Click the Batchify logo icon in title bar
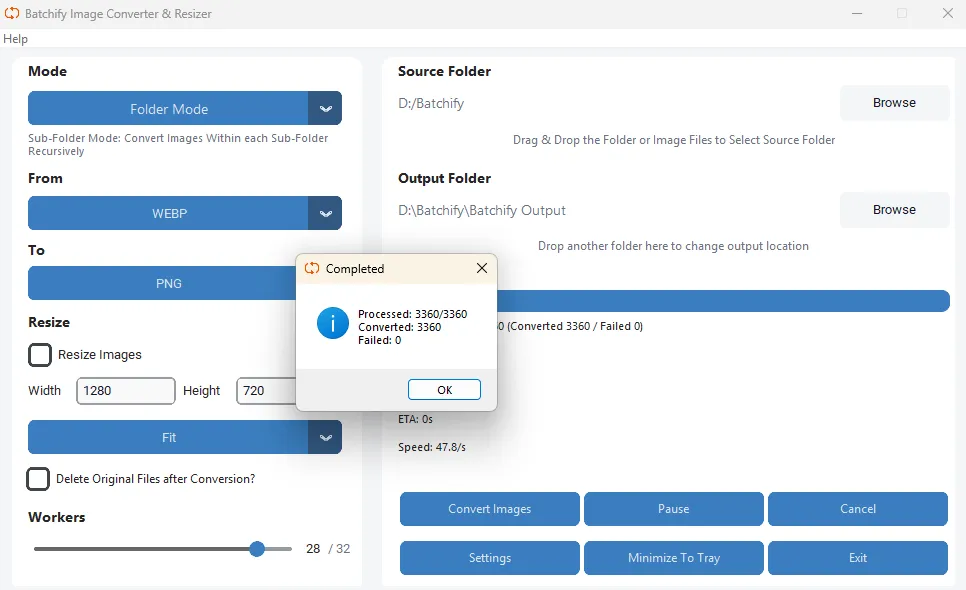Viewport: 966px width, 590px height. coord(12,13)
